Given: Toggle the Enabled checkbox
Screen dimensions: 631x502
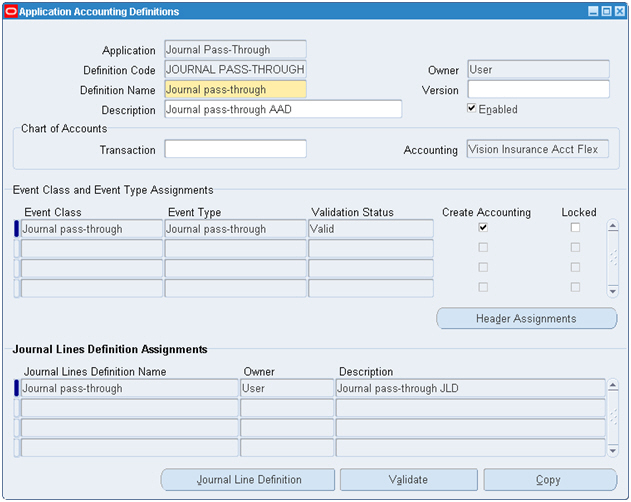Looking at the screenshot, I should click(472, 108).
